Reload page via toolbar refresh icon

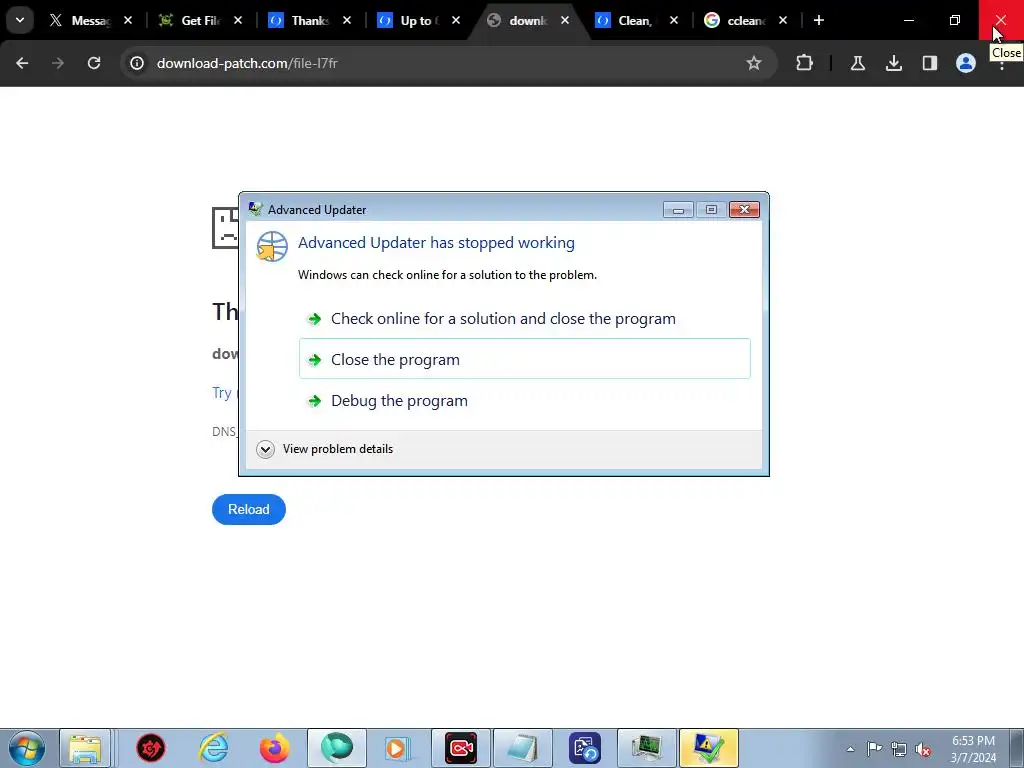click(x=94, y=63)
